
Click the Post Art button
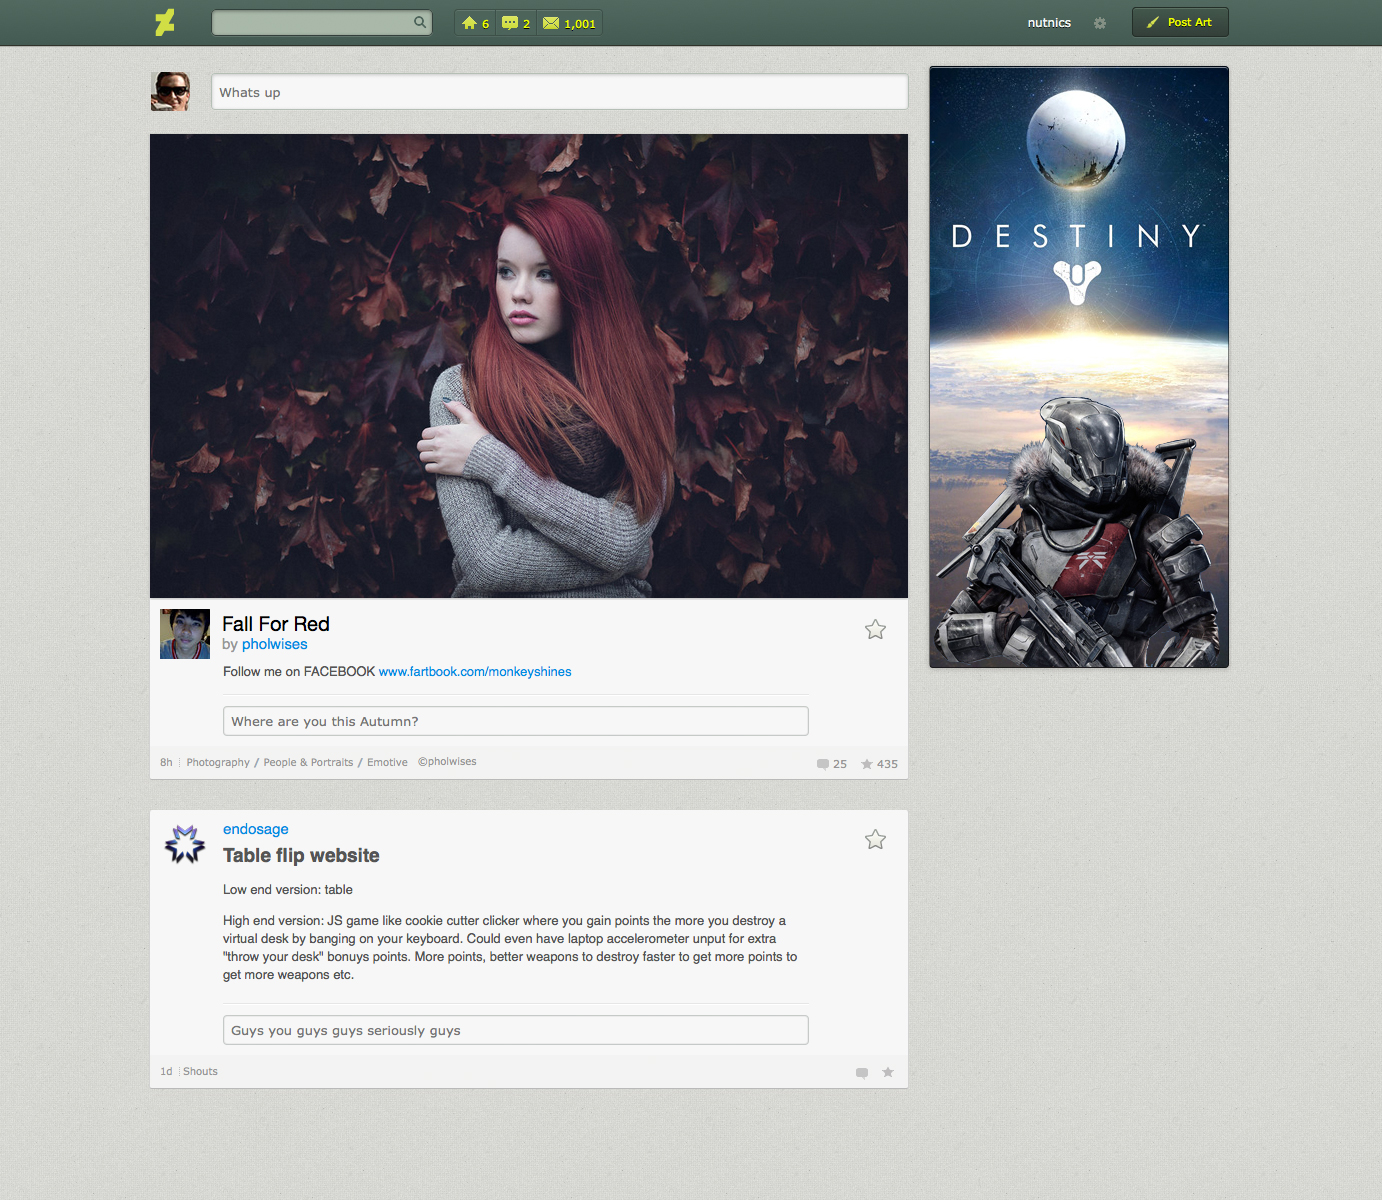pyautogui.click(x=1180, y=22)
